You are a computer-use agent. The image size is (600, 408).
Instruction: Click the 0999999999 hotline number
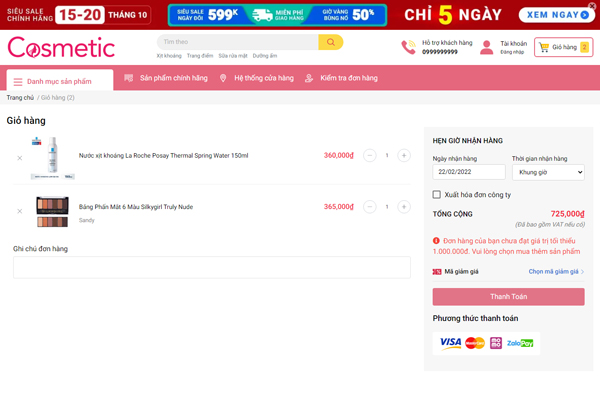pyautogui.click(x=440, y=52)
